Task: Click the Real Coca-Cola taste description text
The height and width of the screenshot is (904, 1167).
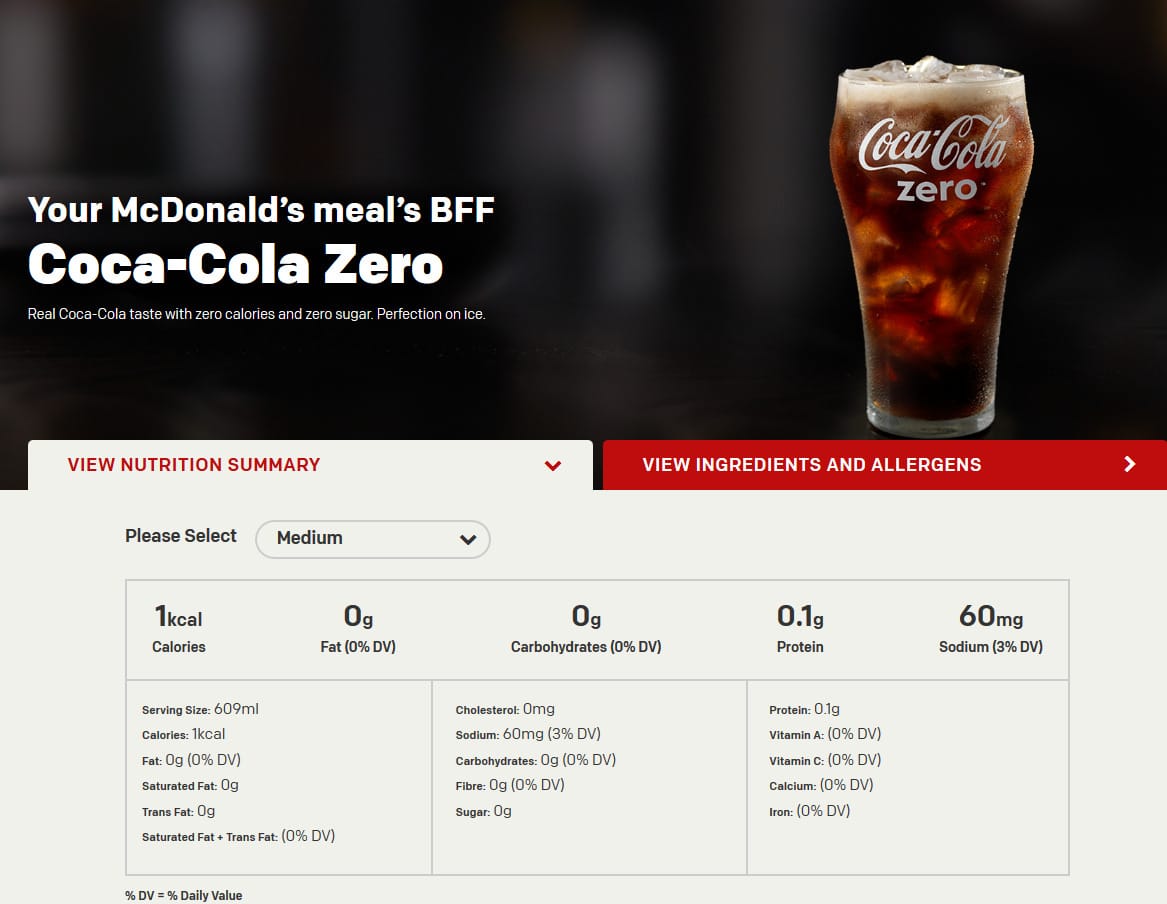Action: click(256, 314)
